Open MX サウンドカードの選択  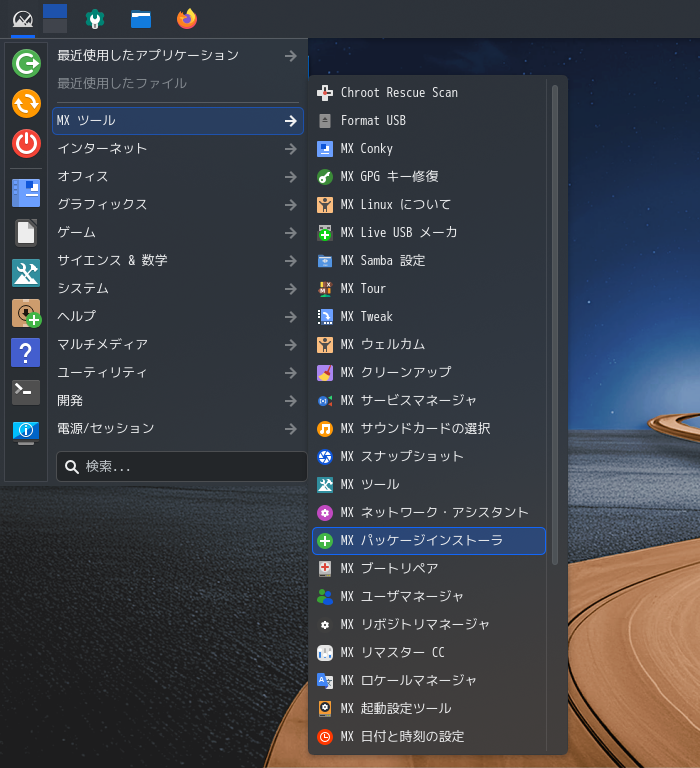(429, 429)
